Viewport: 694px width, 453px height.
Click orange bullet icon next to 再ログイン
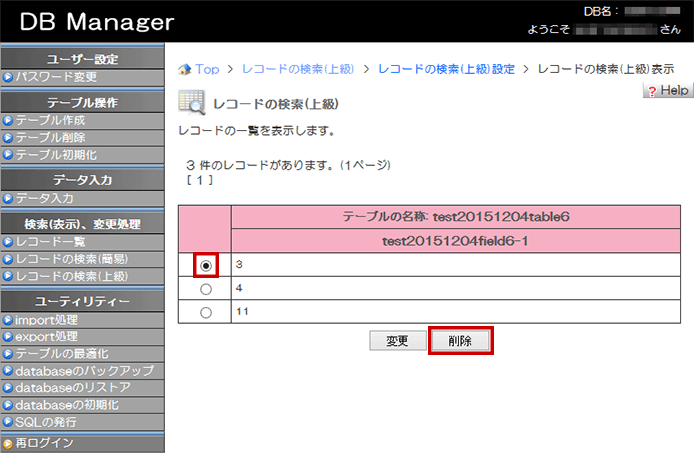click(8, 443)
